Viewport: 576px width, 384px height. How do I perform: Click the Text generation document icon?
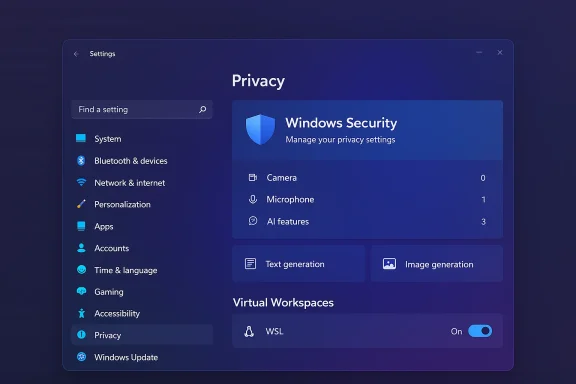(x=251, y=263)
